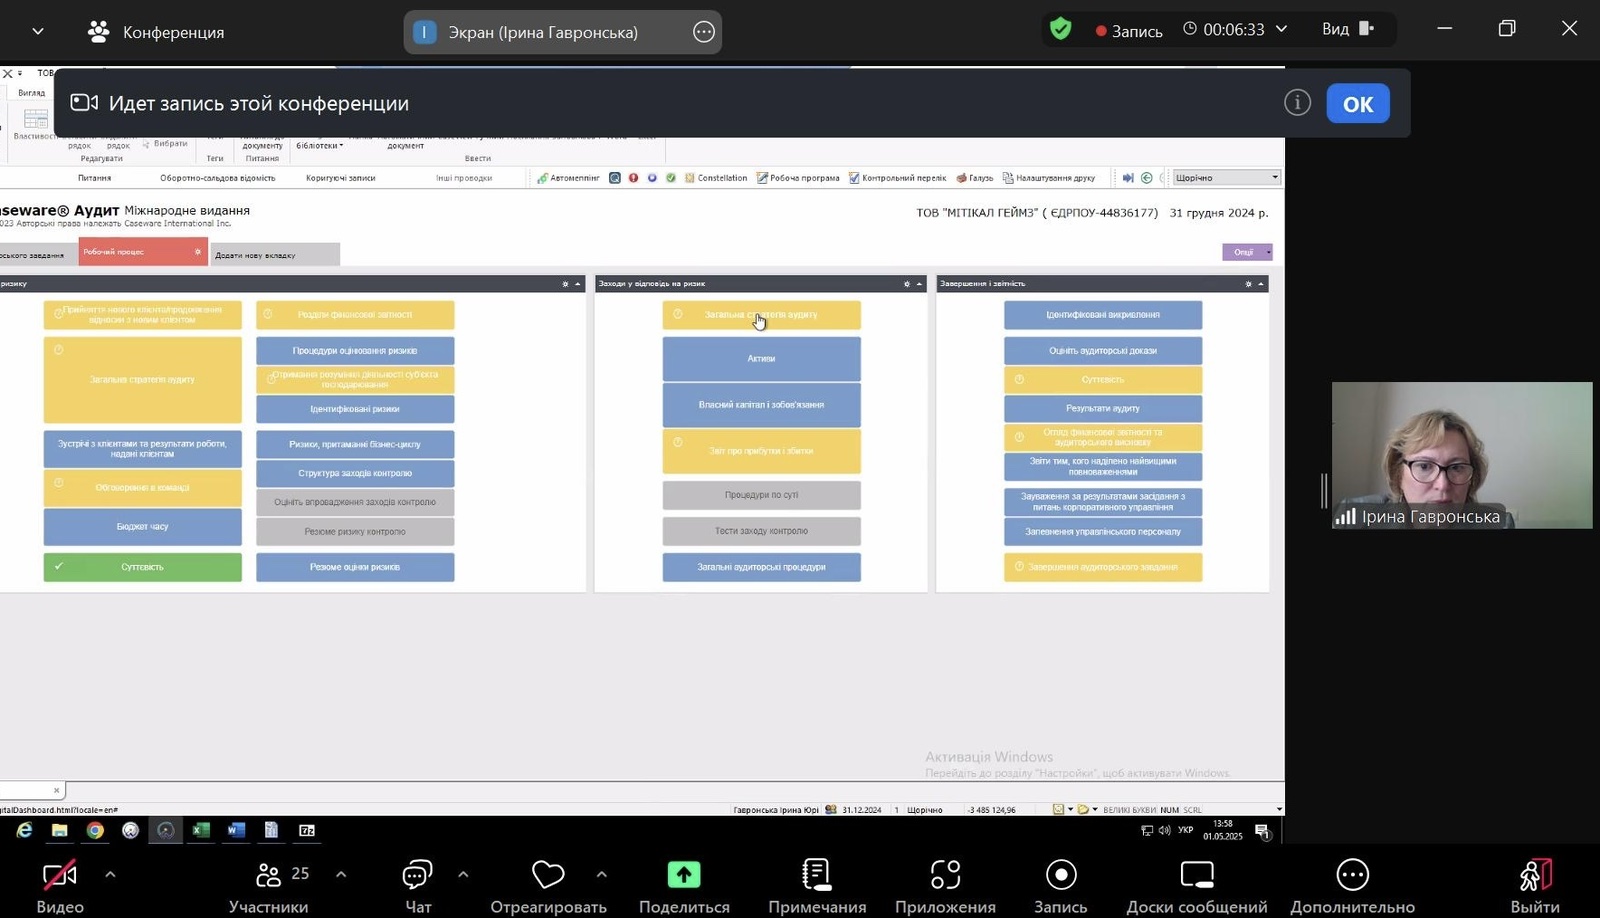Viewport: 1600px width, 918px height.
Task: Click the React heart icon
Action: (x=548, y=875)
